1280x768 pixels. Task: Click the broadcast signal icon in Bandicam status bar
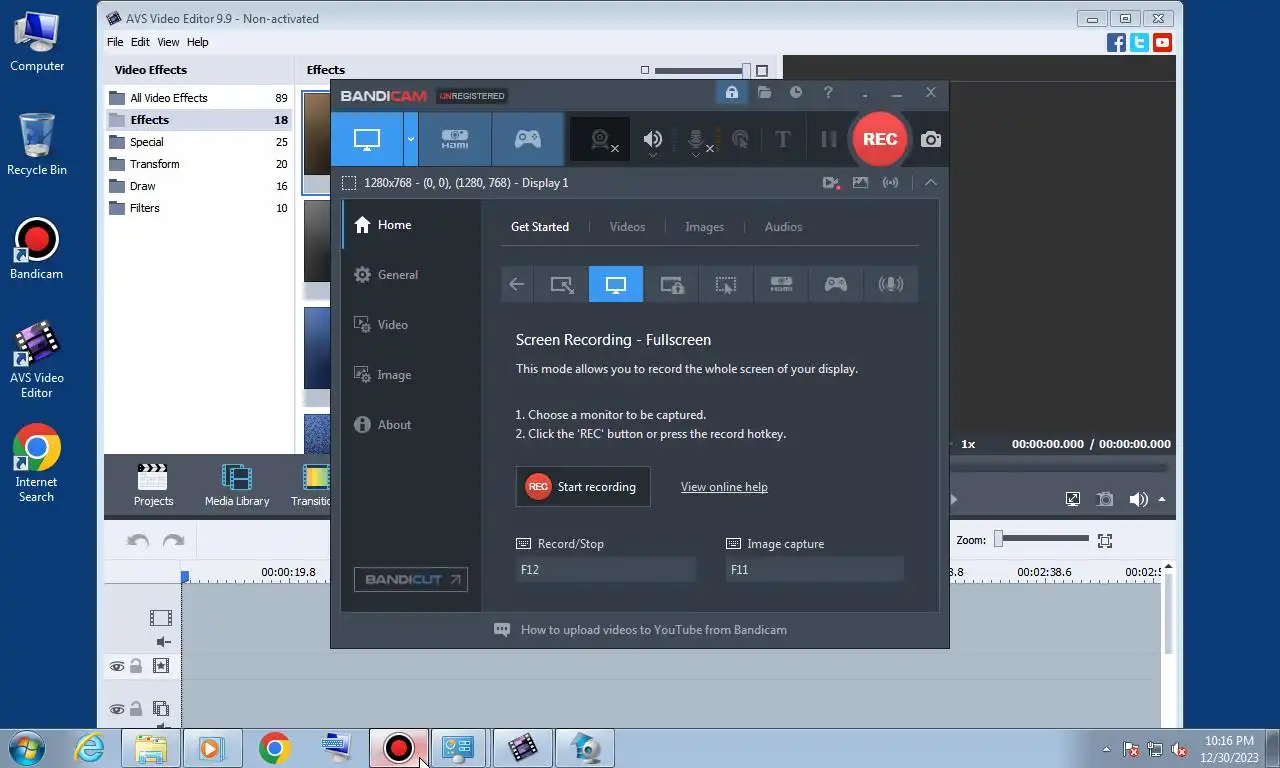click(890, 183)
